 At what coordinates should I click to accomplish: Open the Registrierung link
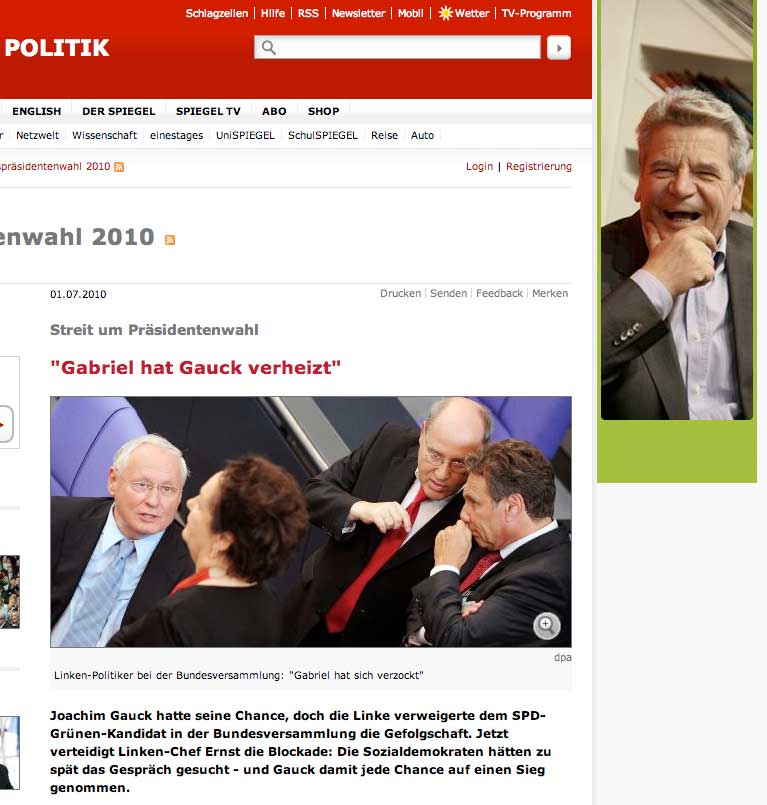pyautogui.click(x=539, y=166)
